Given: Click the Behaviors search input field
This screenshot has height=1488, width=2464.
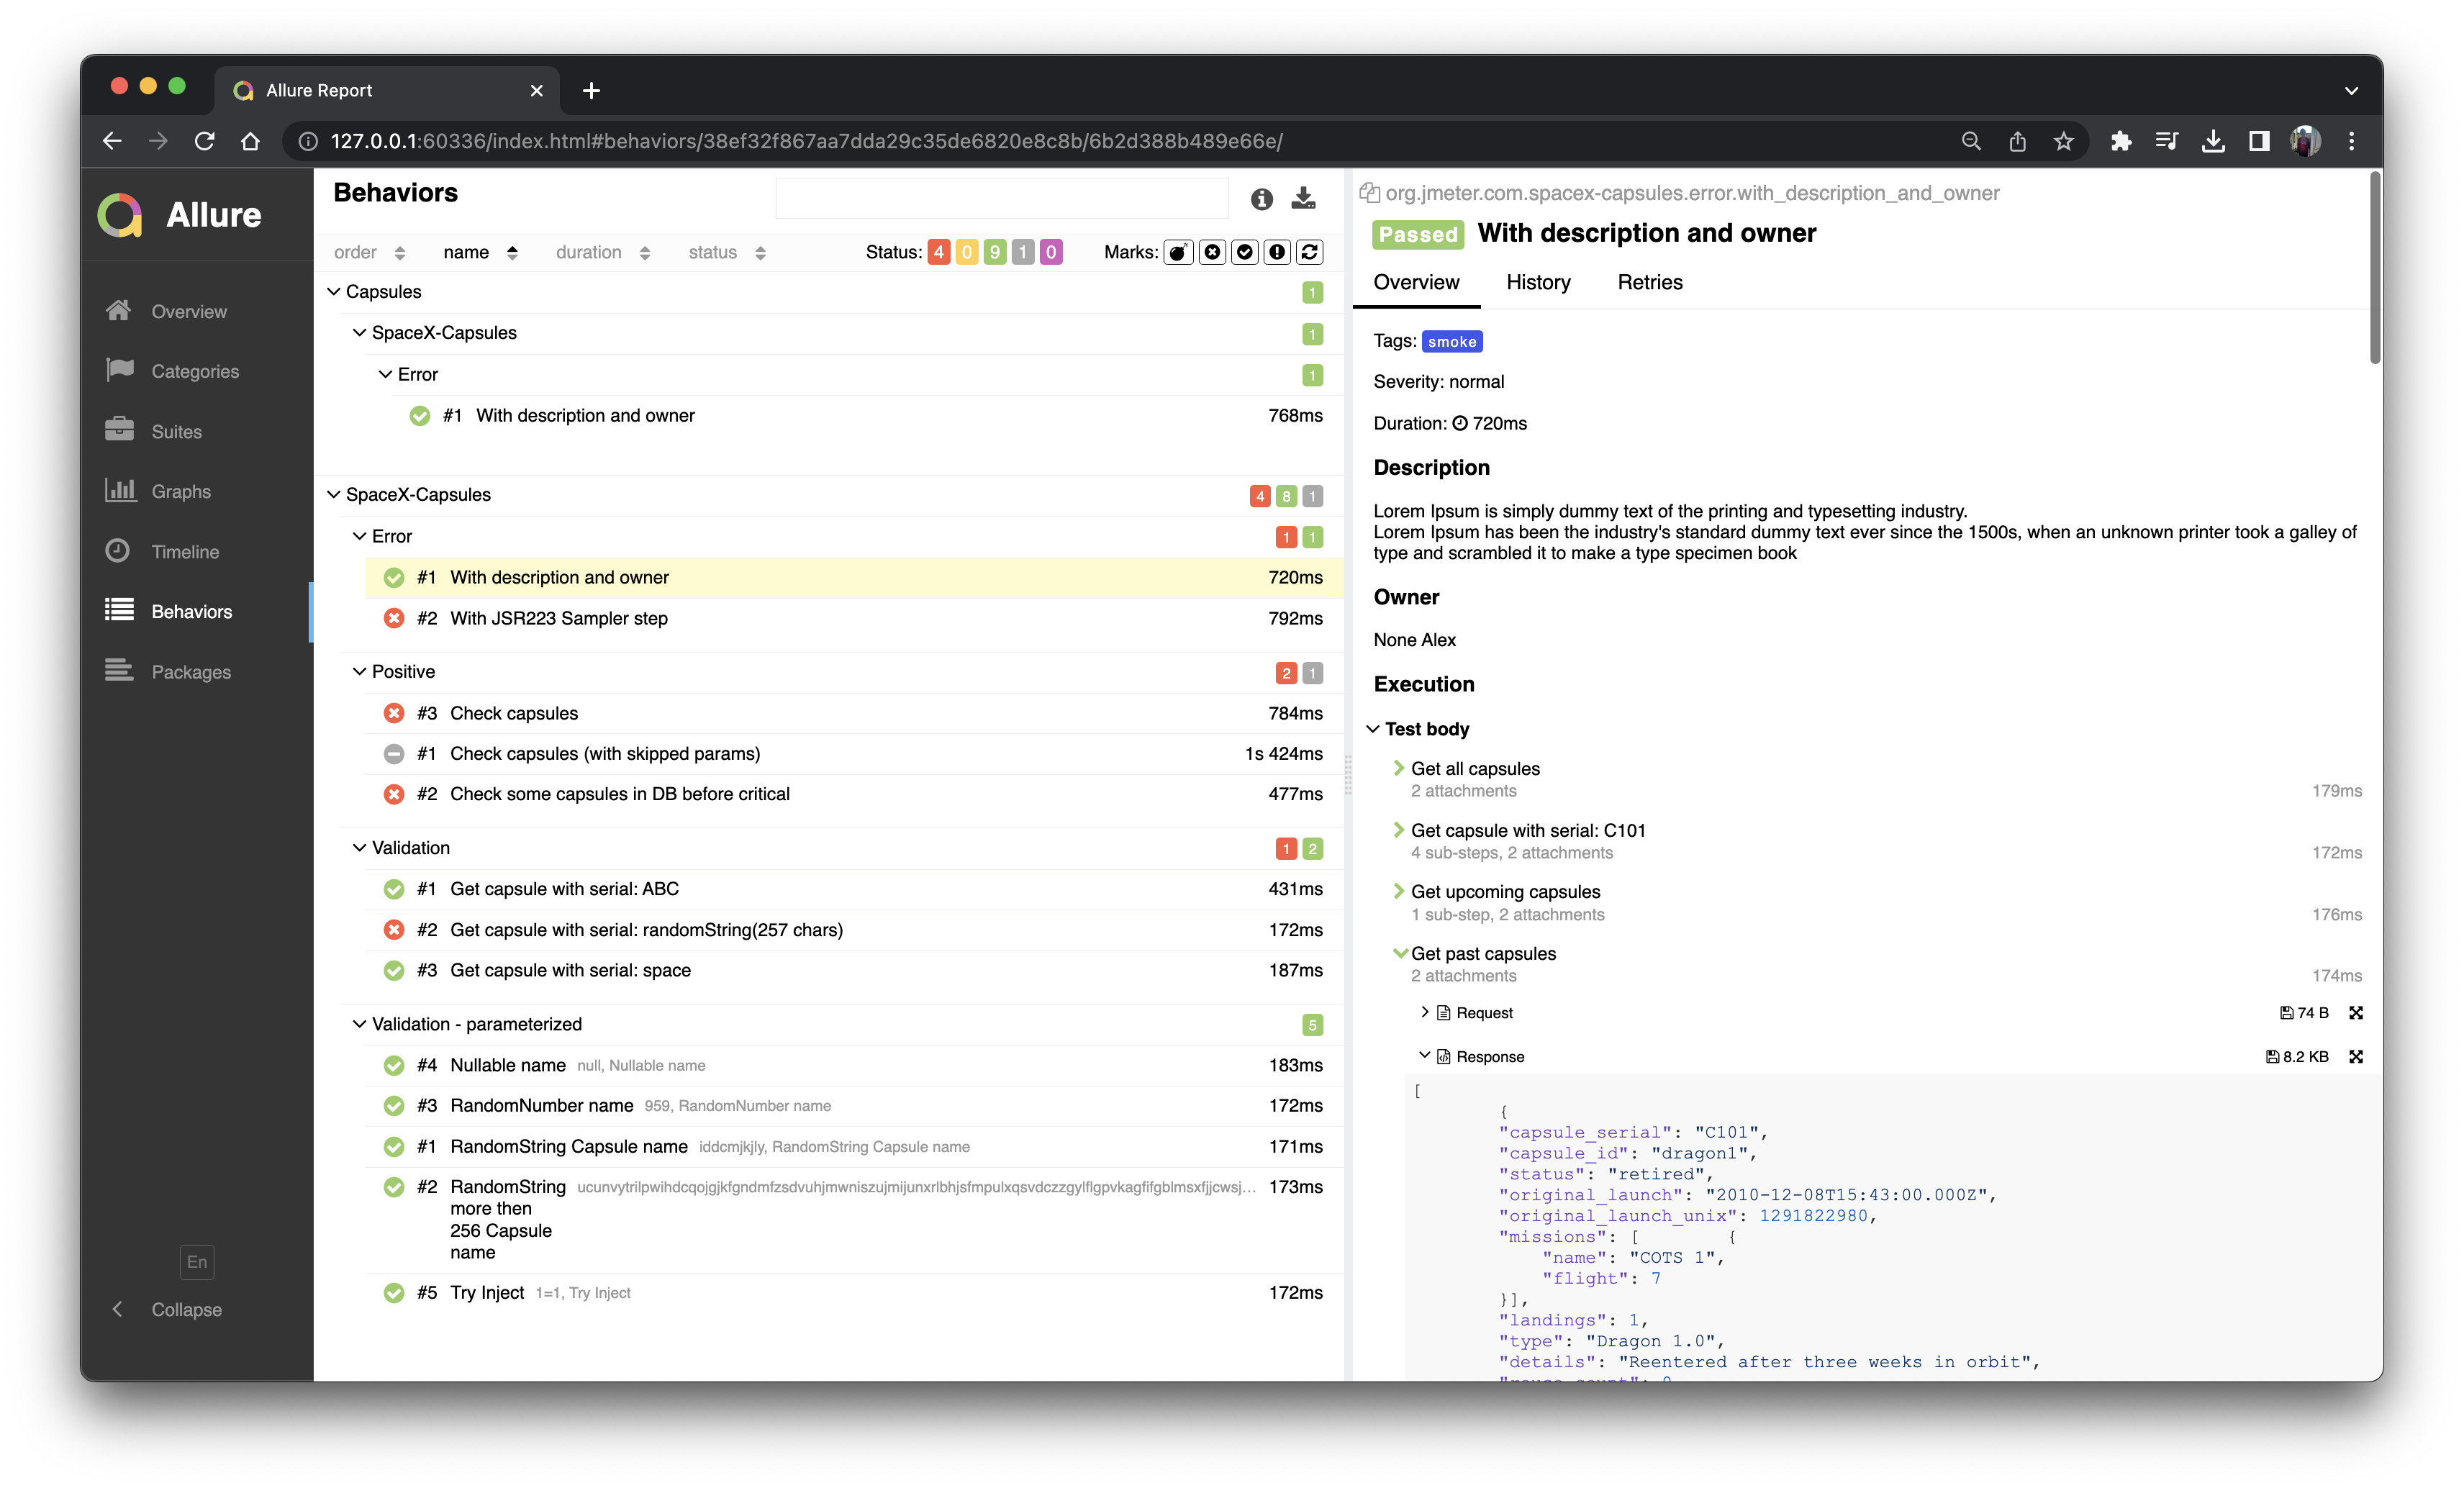Looking at the screenshot, I should 1001,198.
